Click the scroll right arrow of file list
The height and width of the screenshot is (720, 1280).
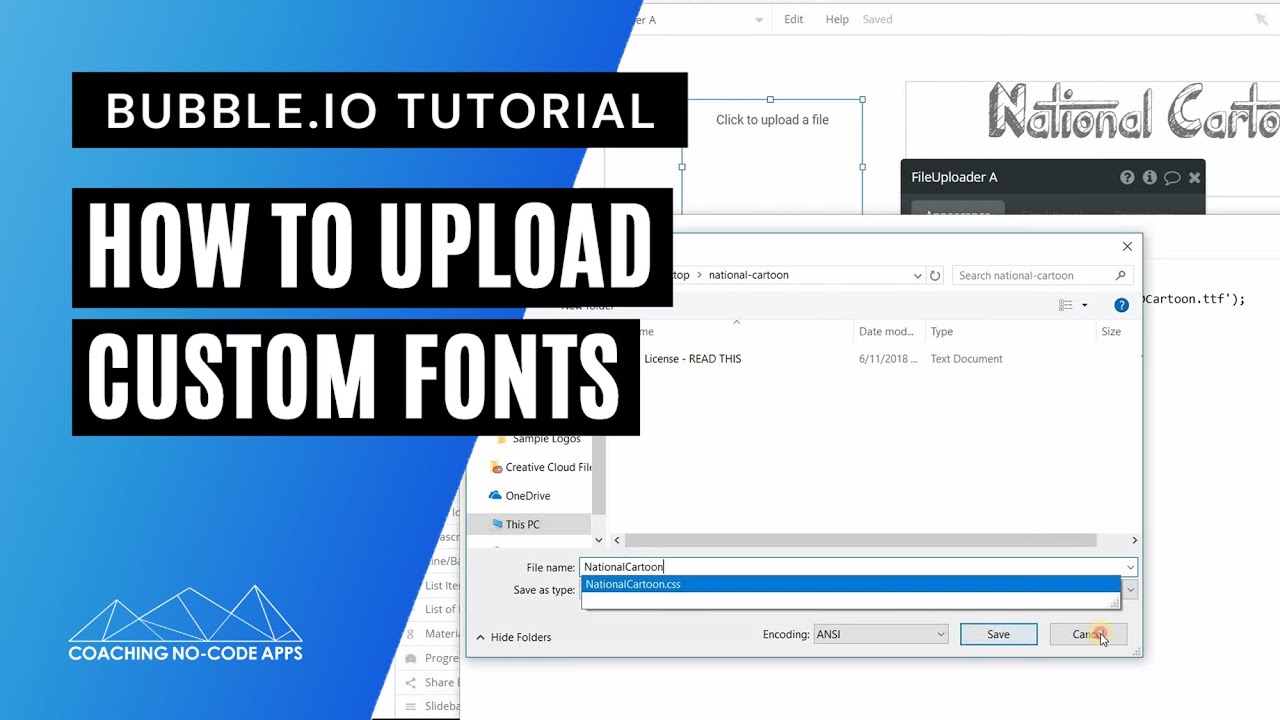pyautogui.click(x=1134, y=540)
